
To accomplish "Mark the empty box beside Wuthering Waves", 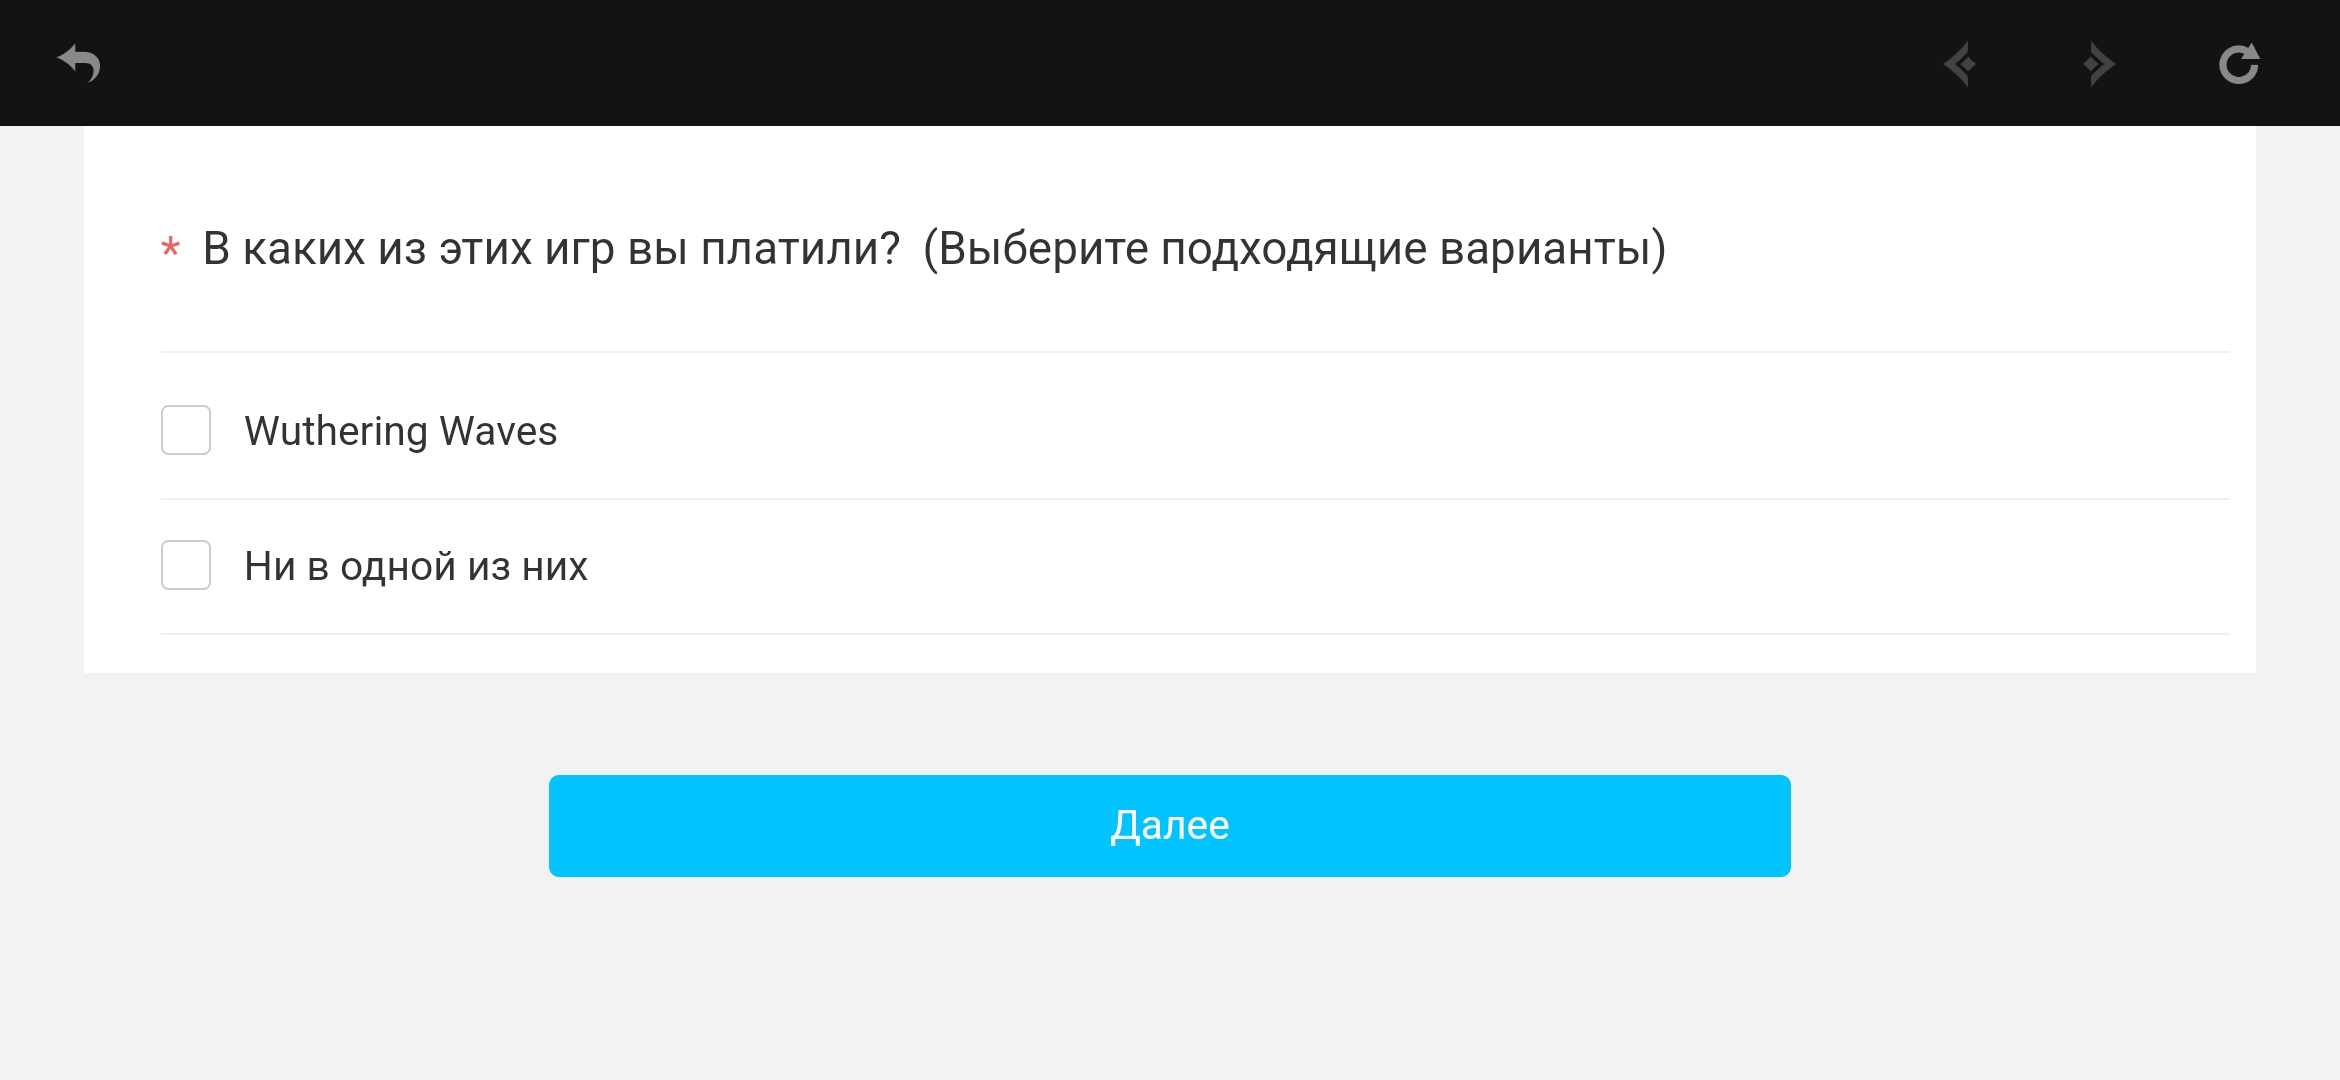I will point(186,430).
